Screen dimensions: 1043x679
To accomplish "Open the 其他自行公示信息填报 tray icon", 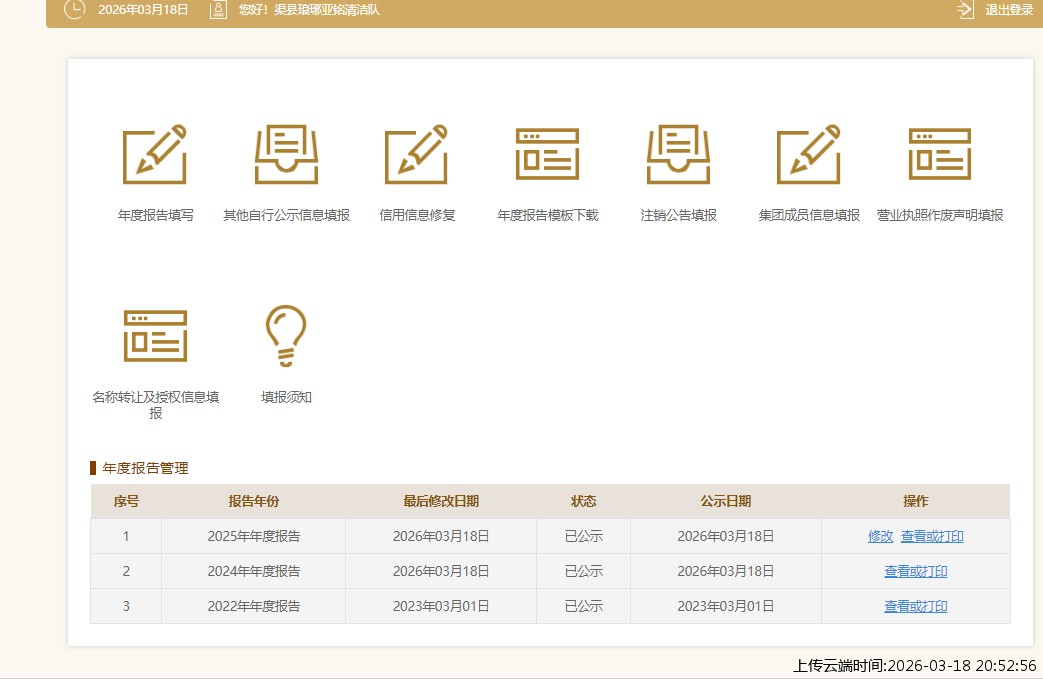I will point(286,155).
